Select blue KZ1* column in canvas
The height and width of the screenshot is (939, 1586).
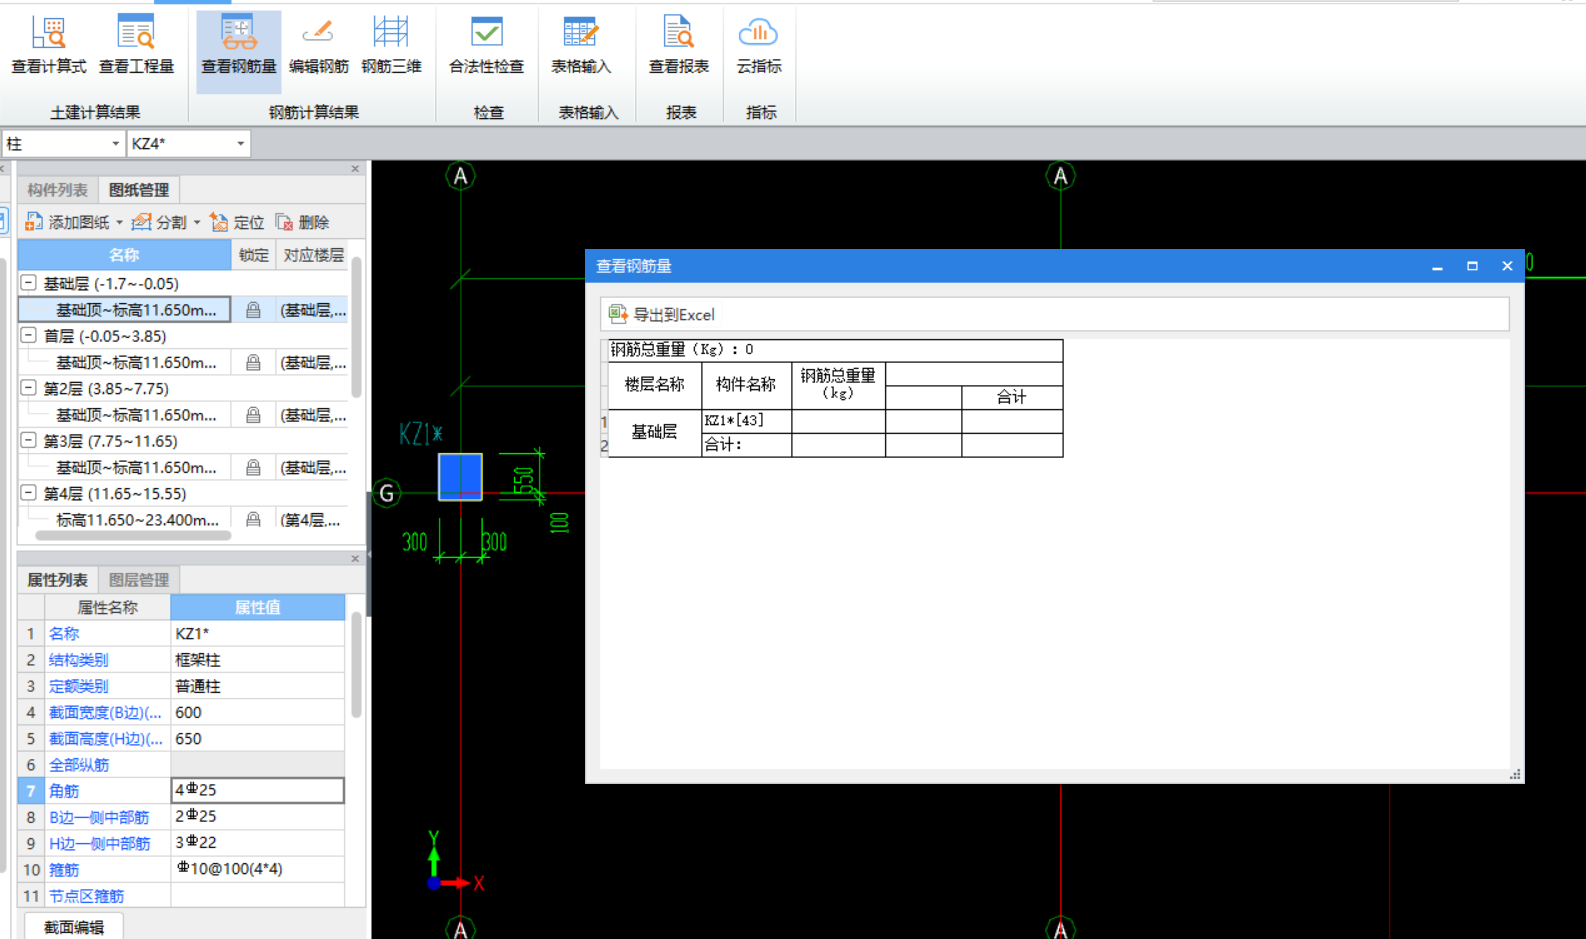[460, 477]
